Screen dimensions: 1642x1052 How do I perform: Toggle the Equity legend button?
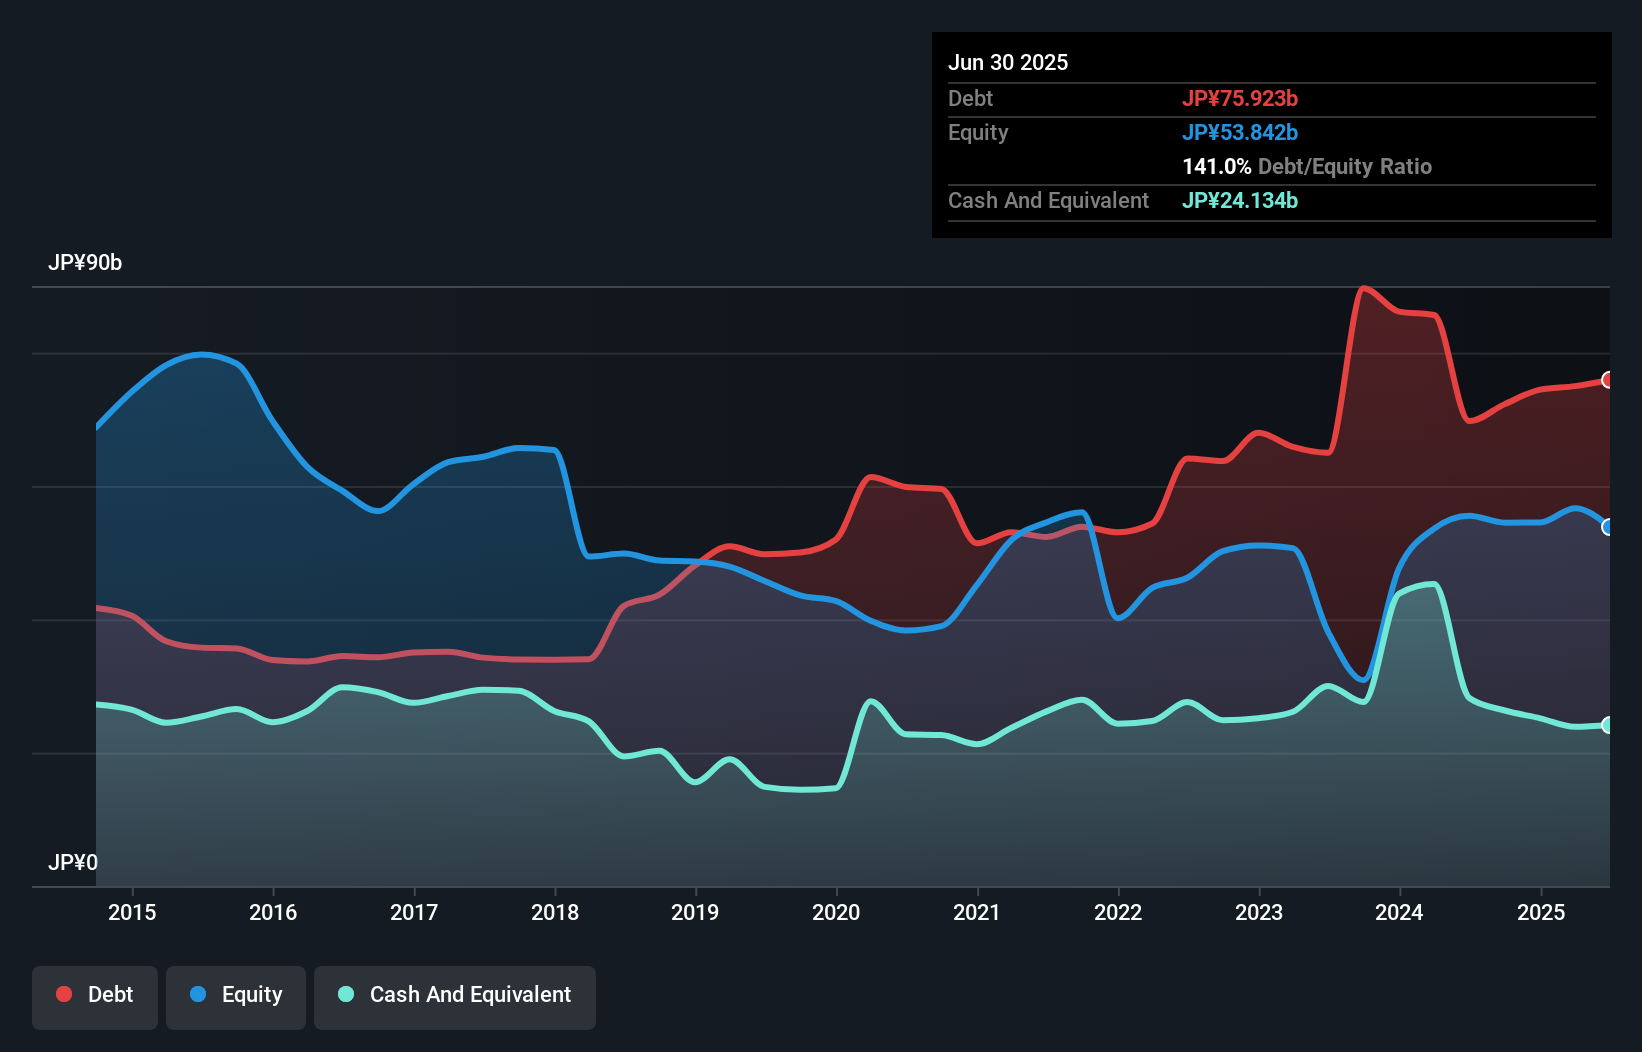pyautogui.click(x=236, y=995)
